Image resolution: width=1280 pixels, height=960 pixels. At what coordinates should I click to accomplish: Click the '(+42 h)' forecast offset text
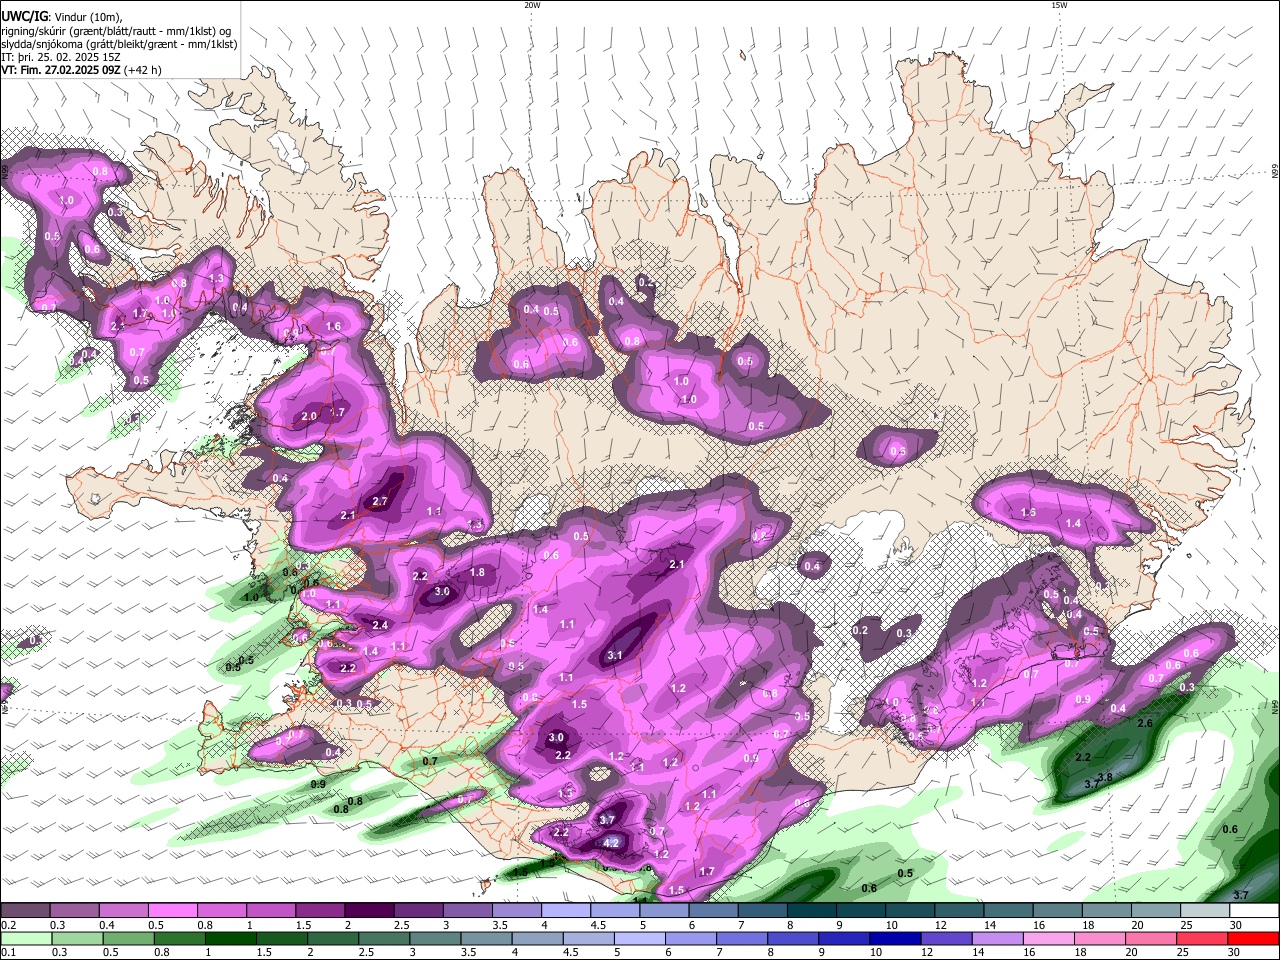point(143,70)
